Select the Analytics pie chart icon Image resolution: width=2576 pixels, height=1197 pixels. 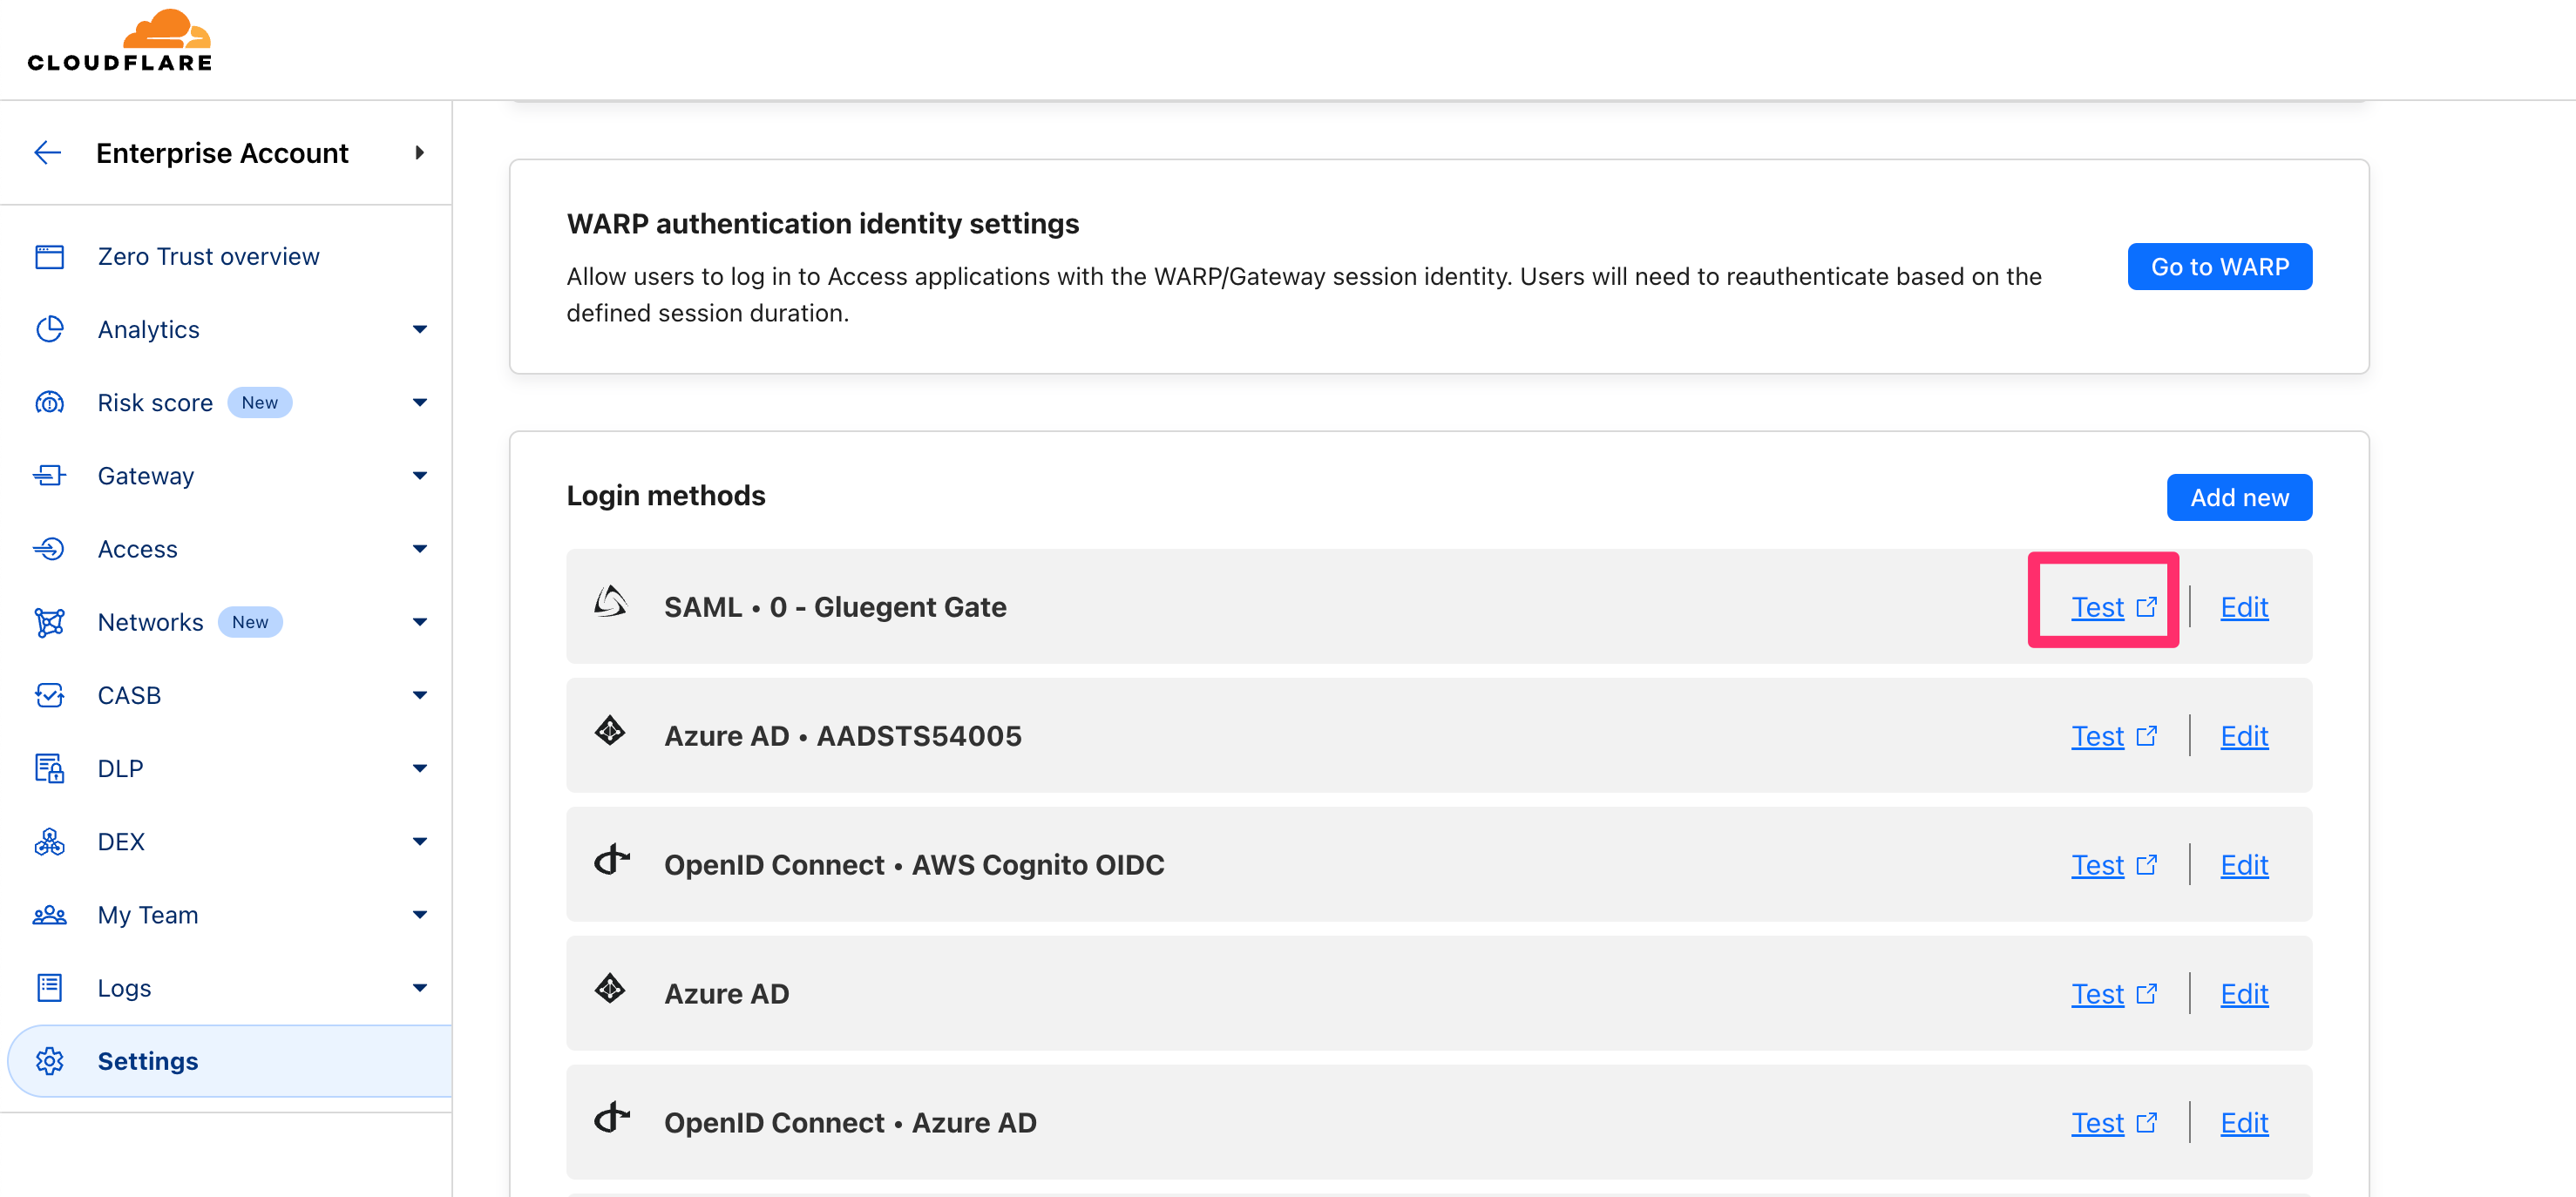pyautogui.click(x=49, y=329)
